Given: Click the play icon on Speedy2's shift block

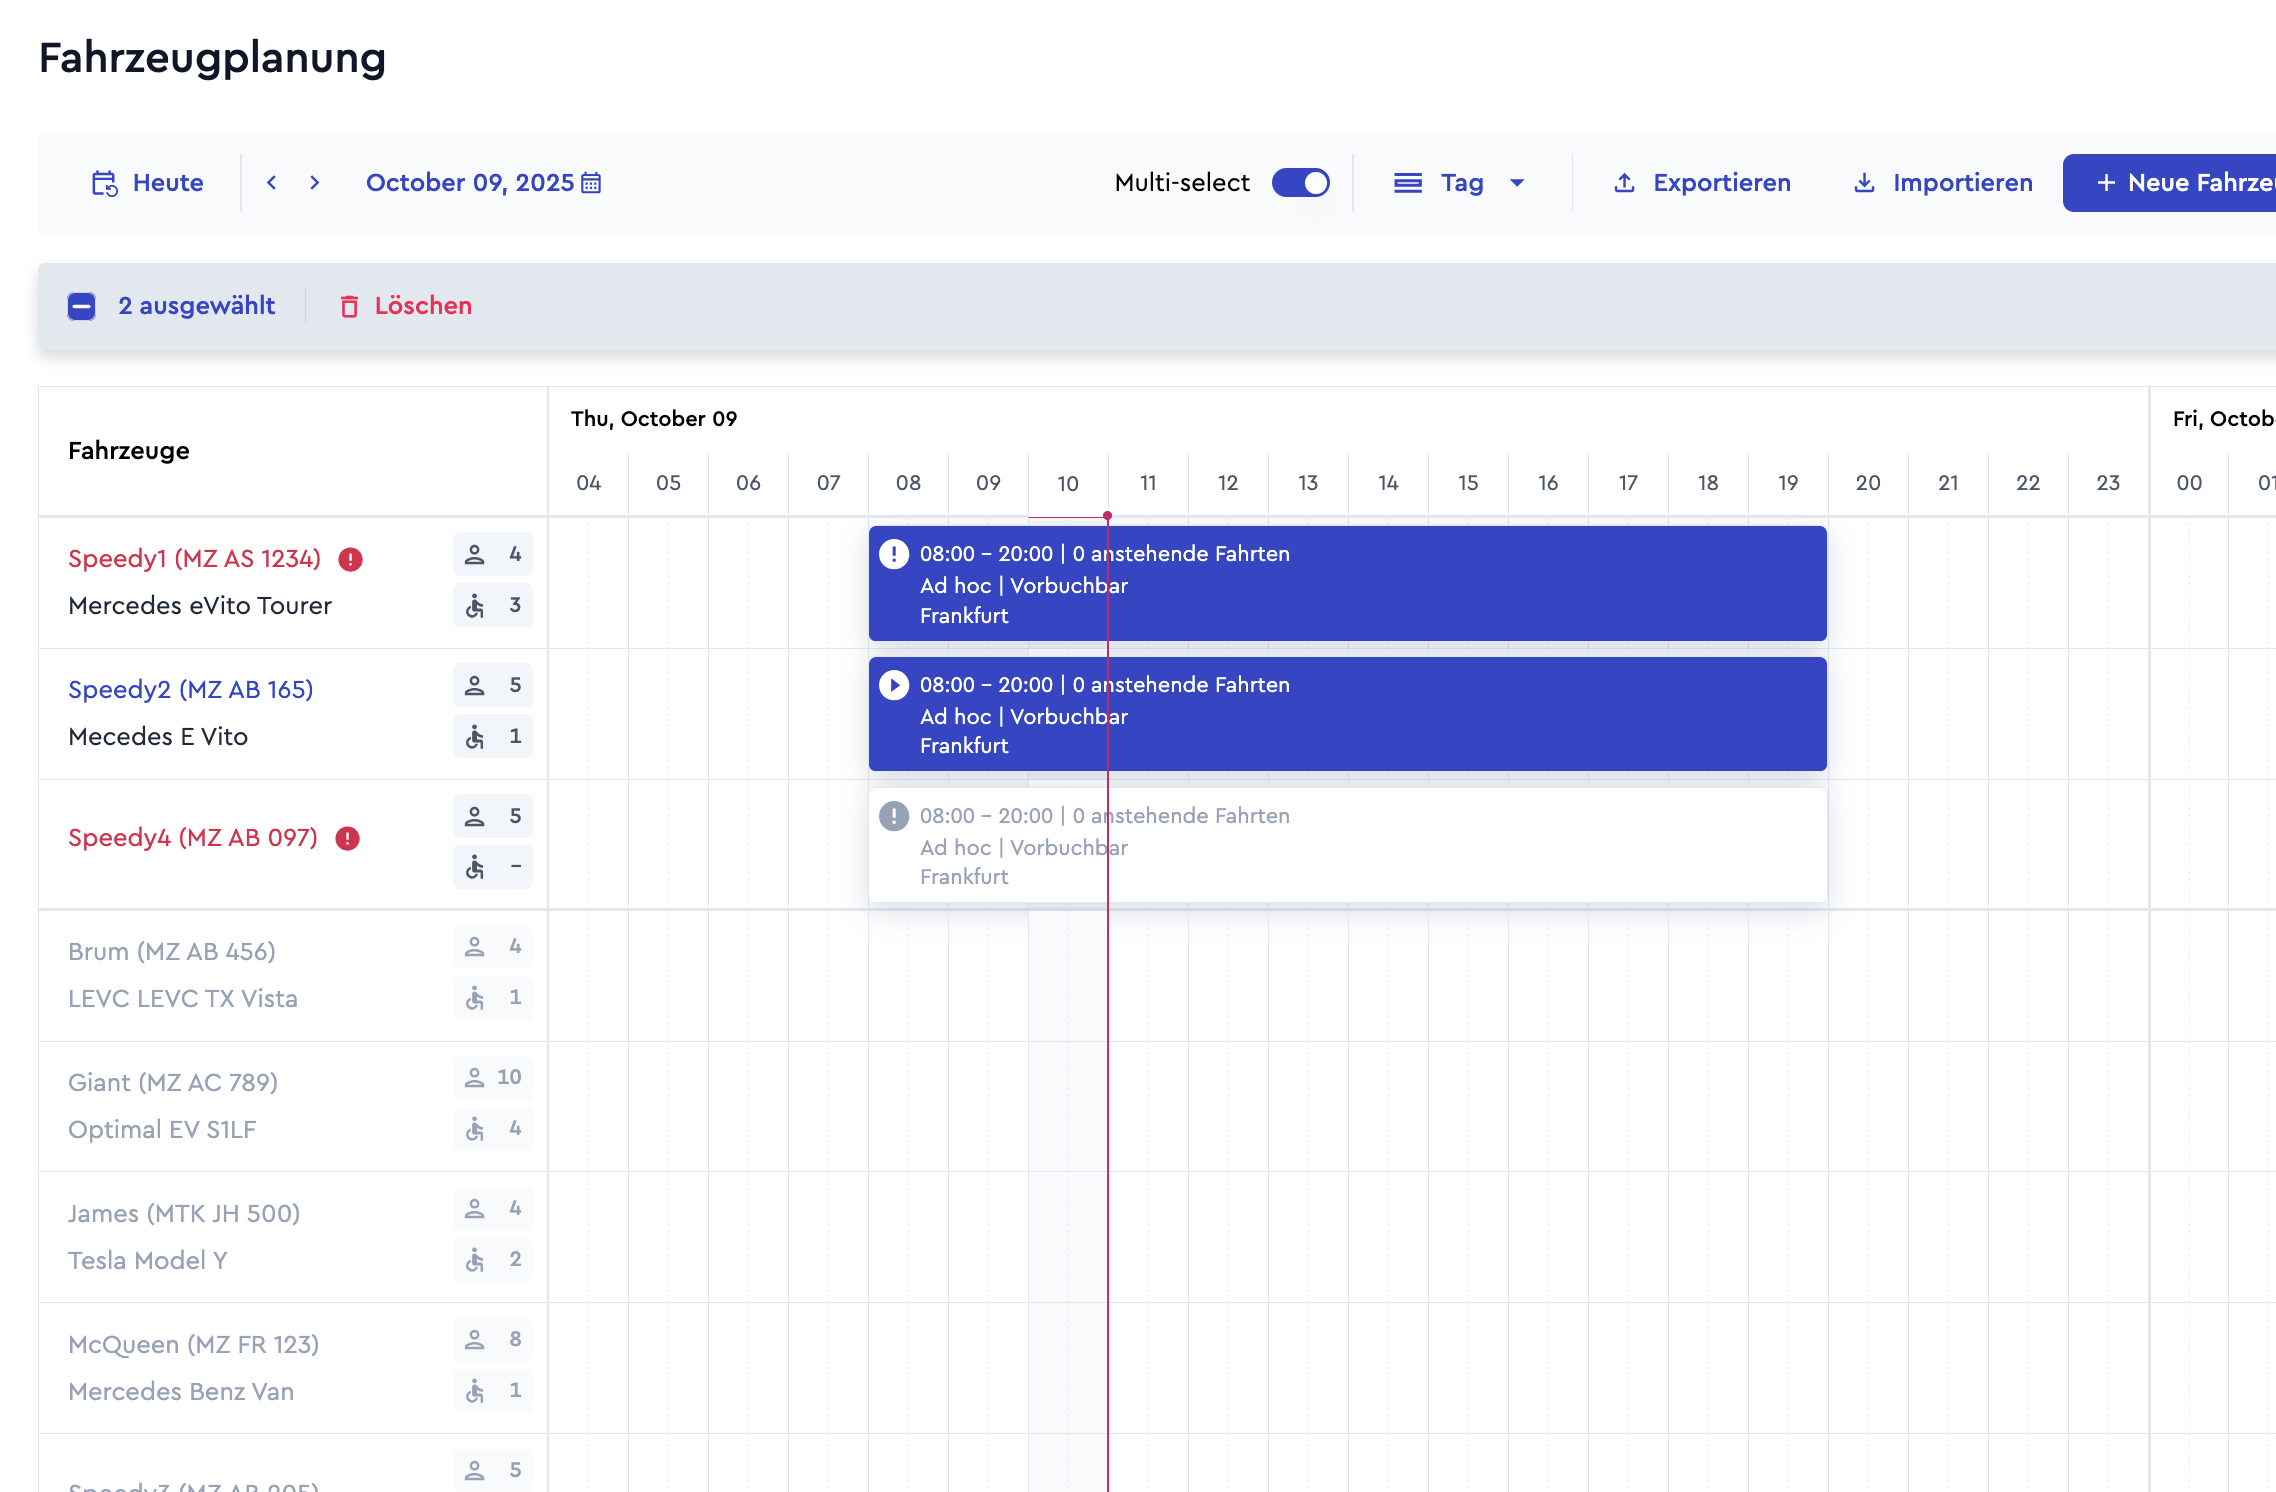Looking at the screenshot, I should tap(894, 685).
